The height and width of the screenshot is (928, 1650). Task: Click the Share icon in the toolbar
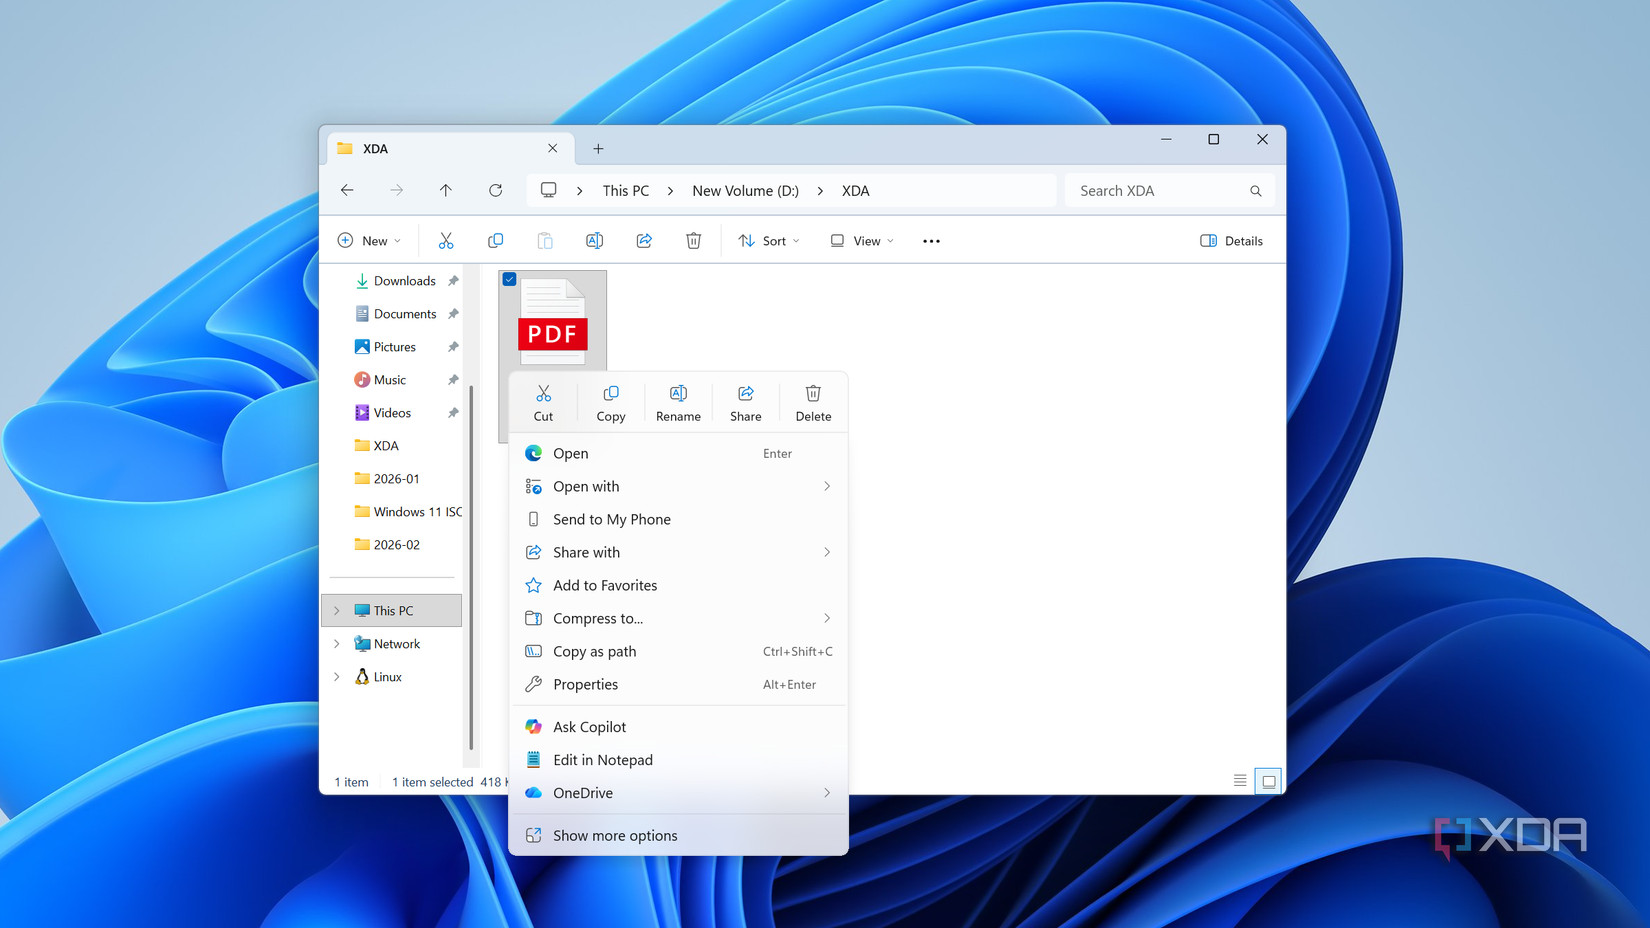[x=644, y=241]
